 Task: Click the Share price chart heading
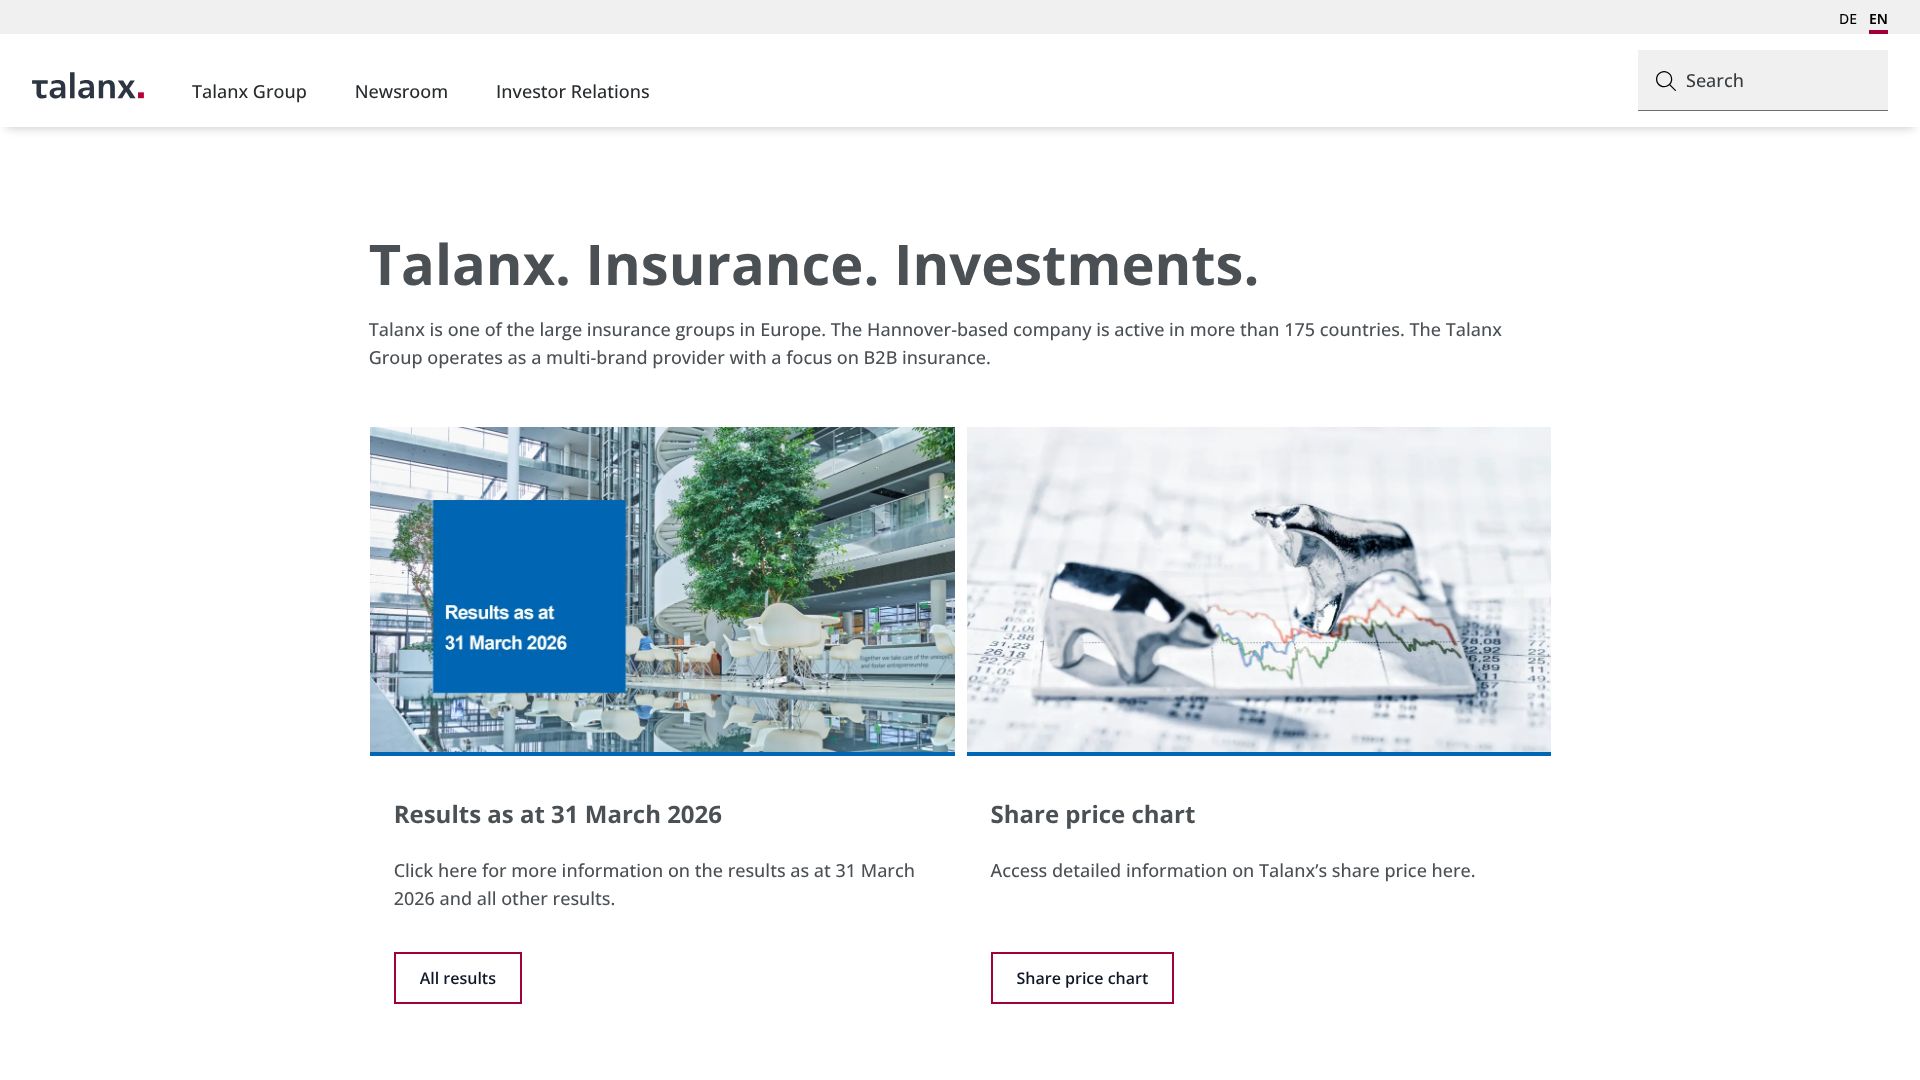coord(1092,814)
